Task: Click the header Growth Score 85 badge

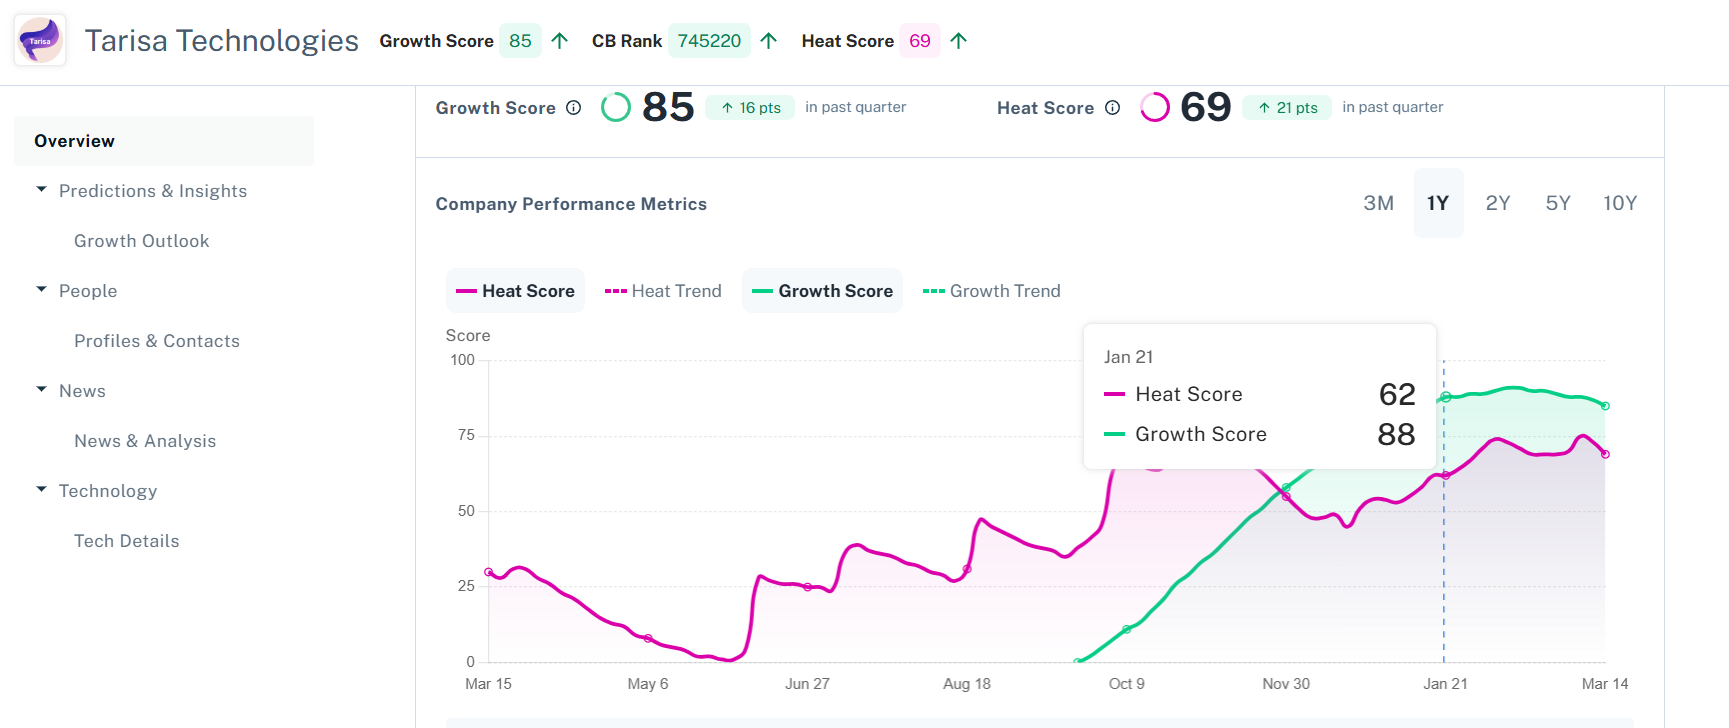Action: click(520, 41)
